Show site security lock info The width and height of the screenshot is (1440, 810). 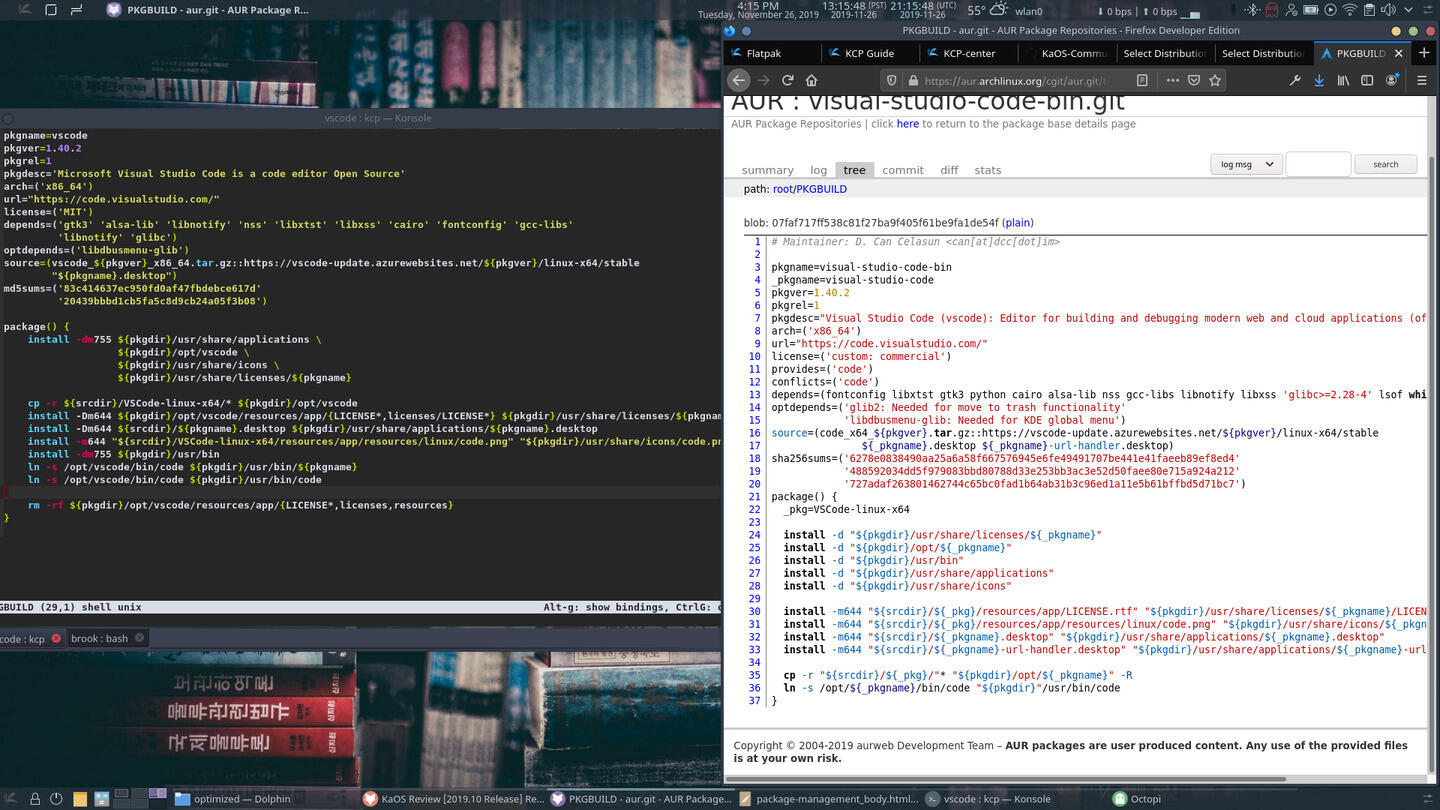912,80
